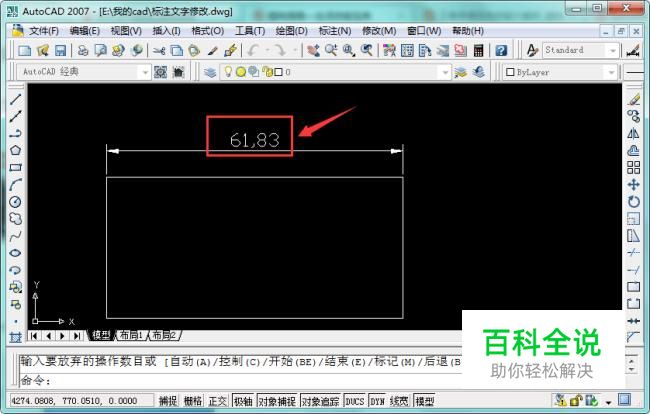Switch to the 布局1 layout tab
The height and width of the screenshot is (414, 650).
click(131, 335)
